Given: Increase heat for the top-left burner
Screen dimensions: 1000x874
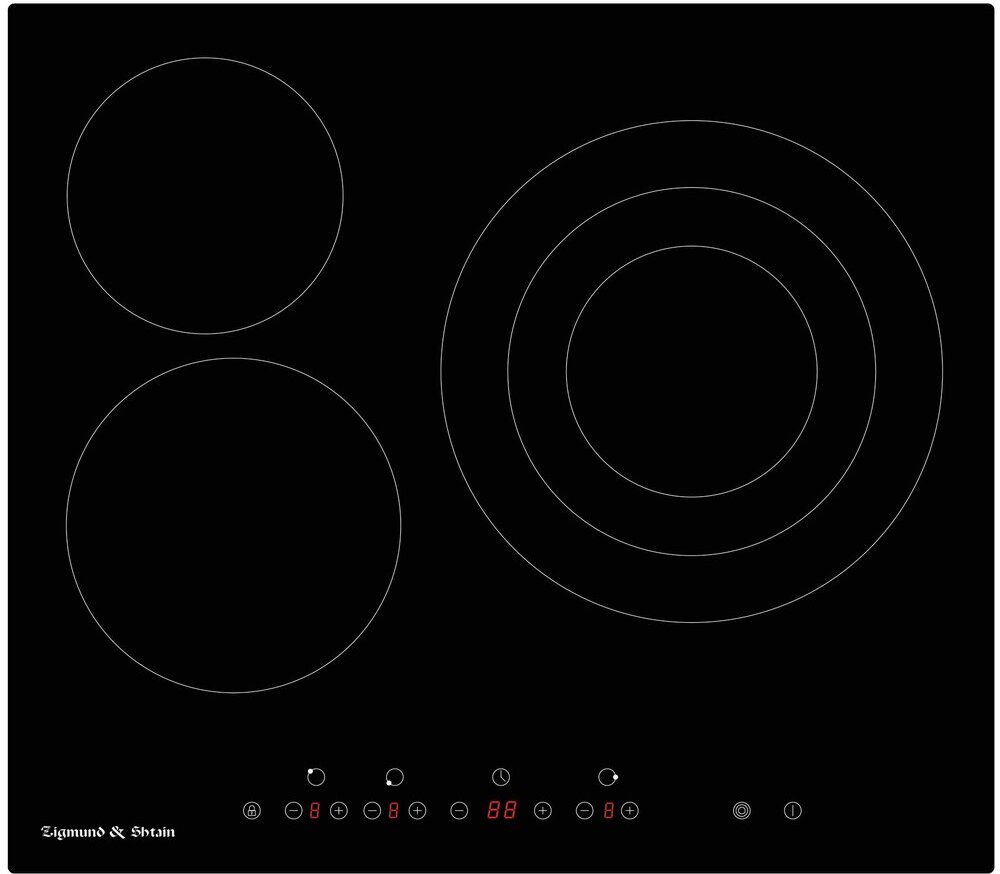Looking at the screenshot, I should point(339,811).
